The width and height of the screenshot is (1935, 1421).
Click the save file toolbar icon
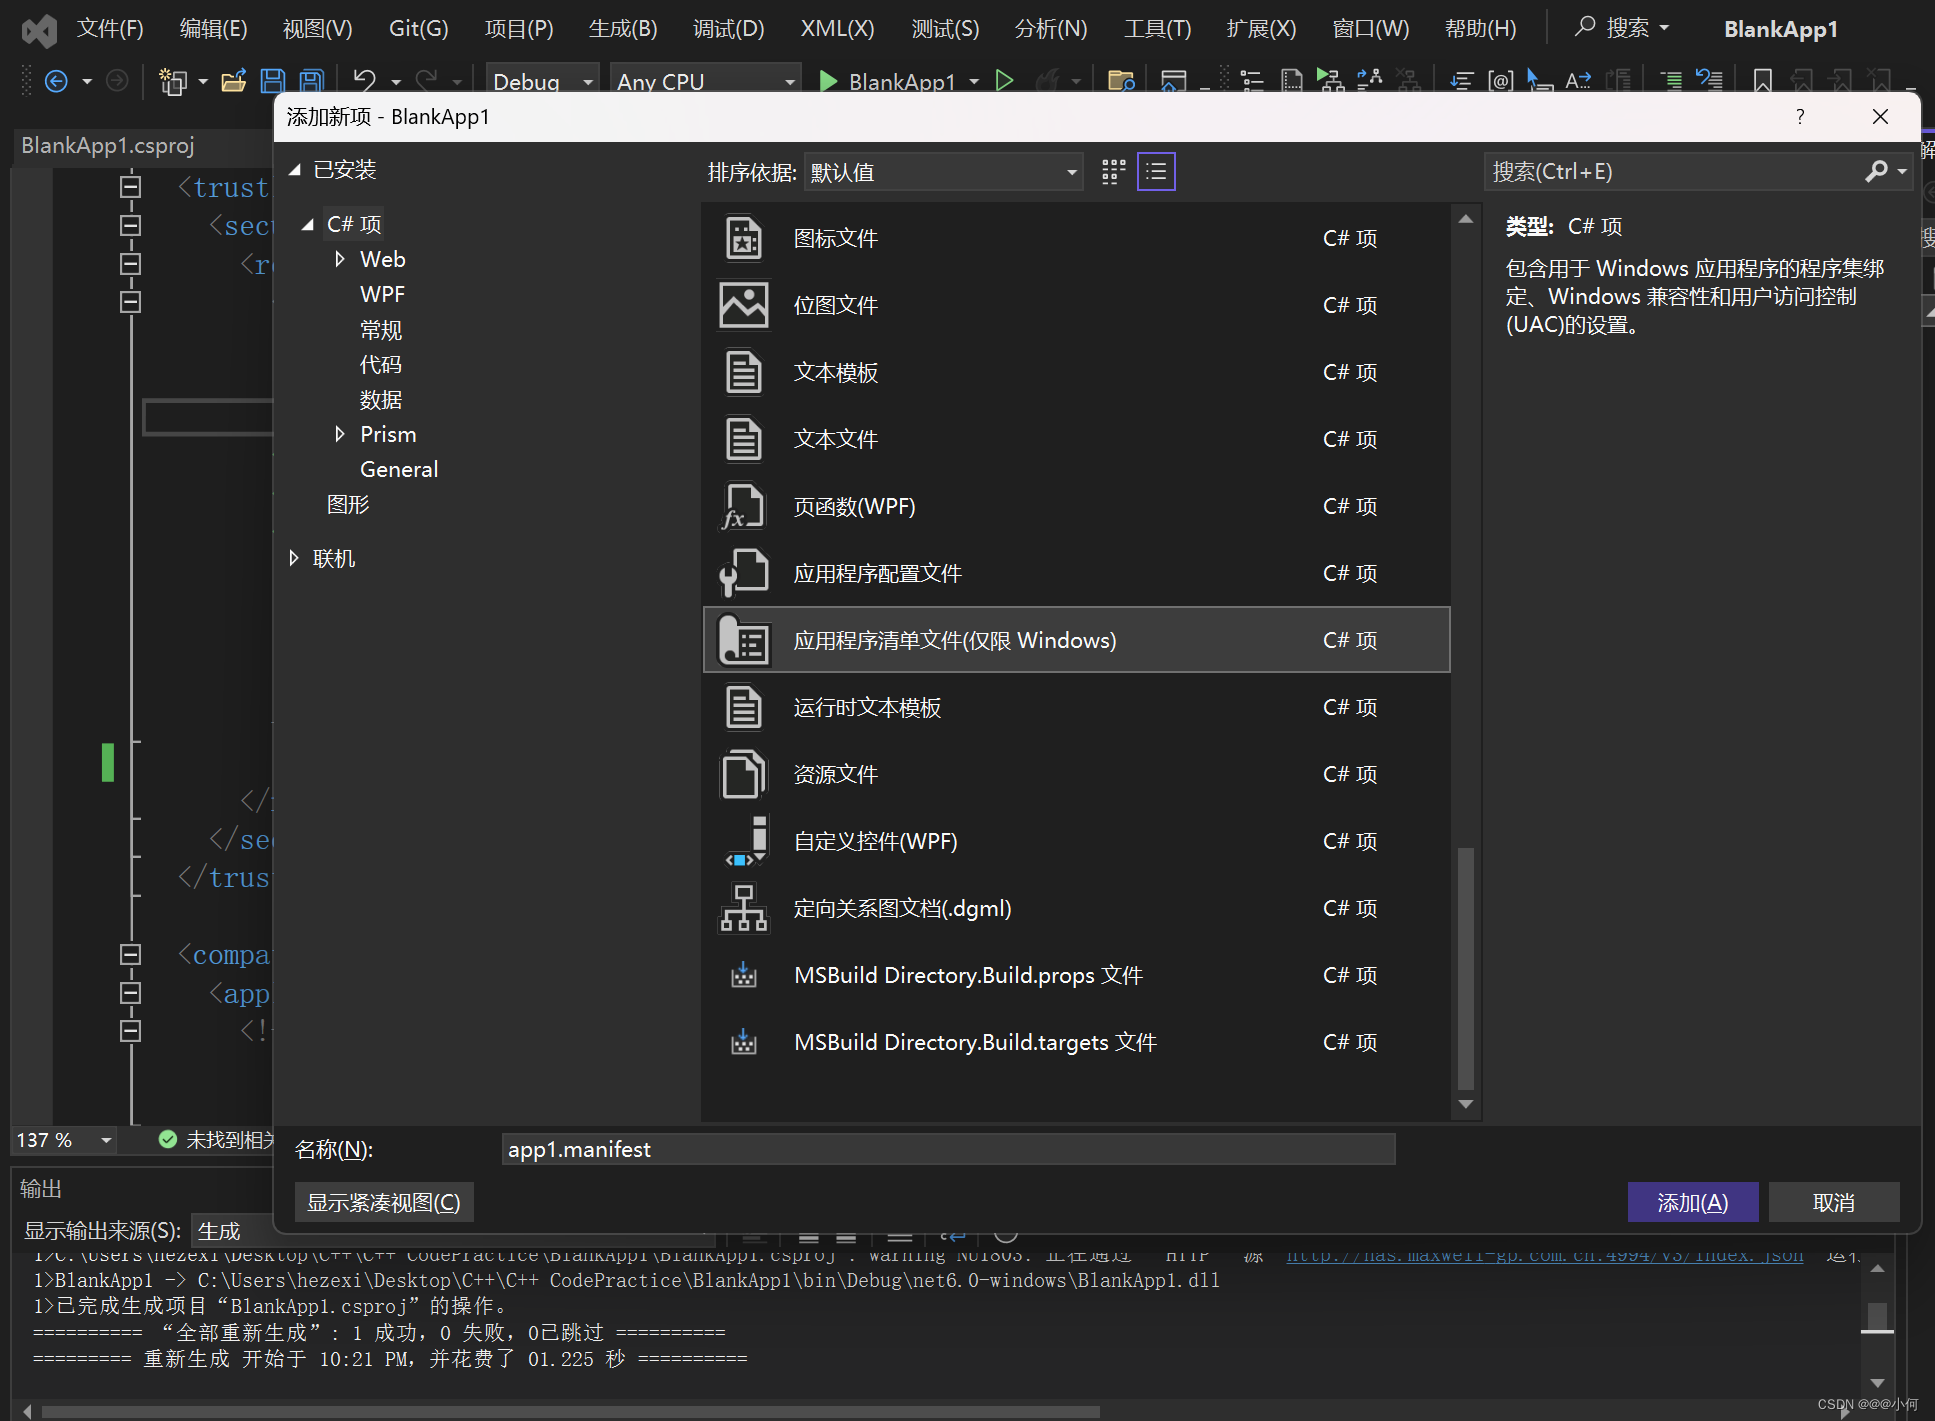273,81
